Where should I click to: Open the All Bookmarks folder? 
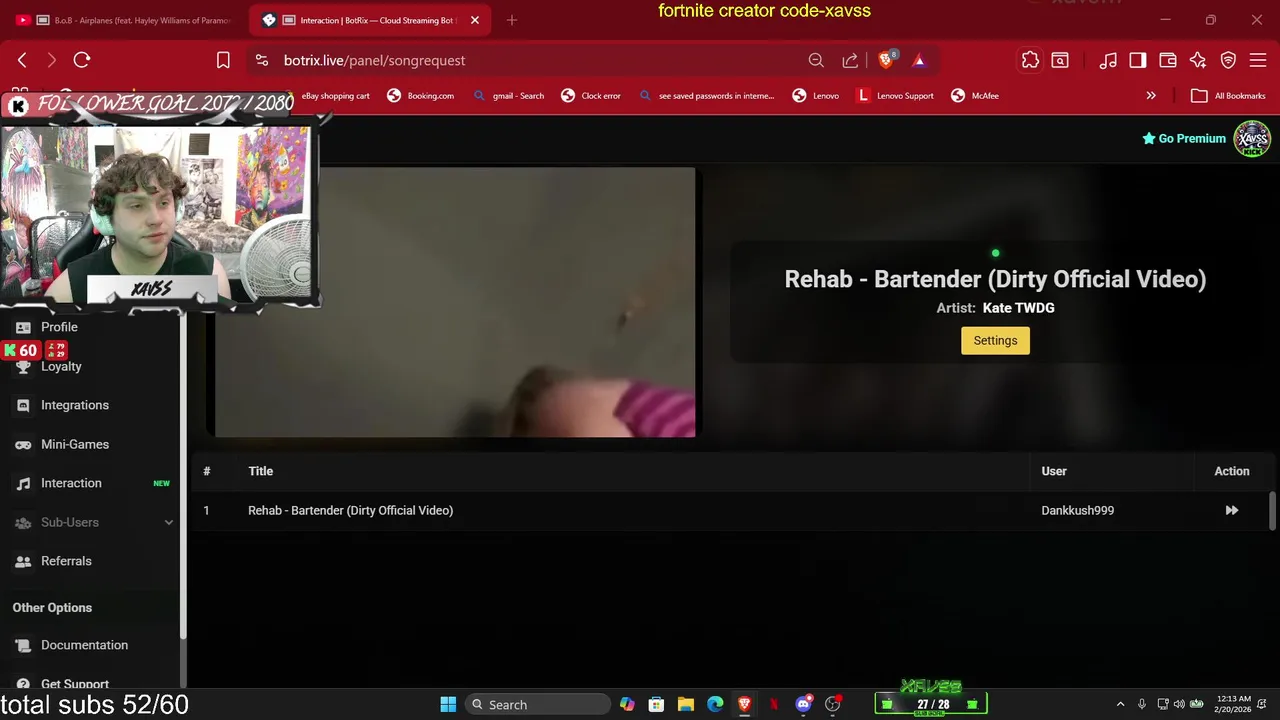[x=1229, y=96]
